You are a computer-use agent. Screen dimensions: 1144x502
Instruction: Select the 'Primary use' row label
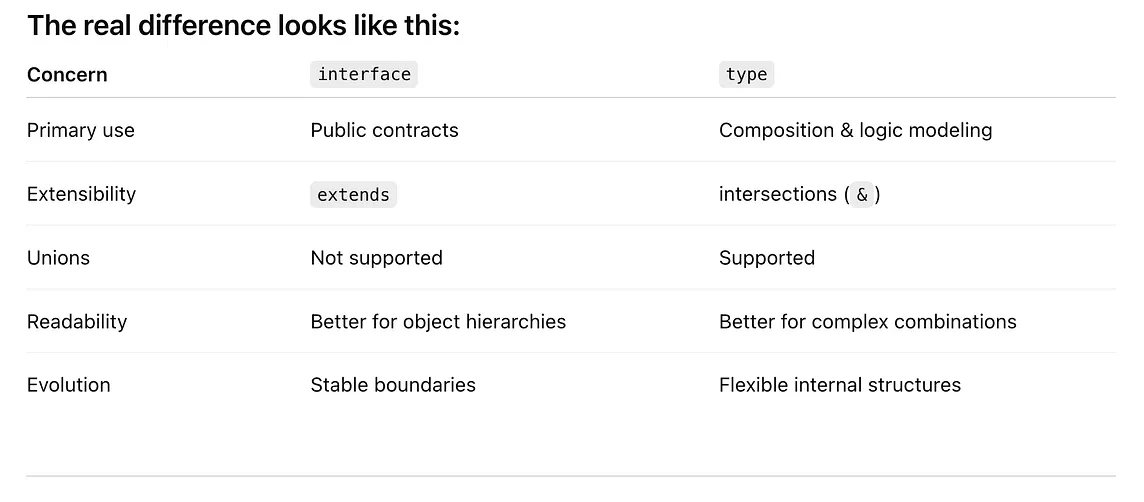click(81, 131)
